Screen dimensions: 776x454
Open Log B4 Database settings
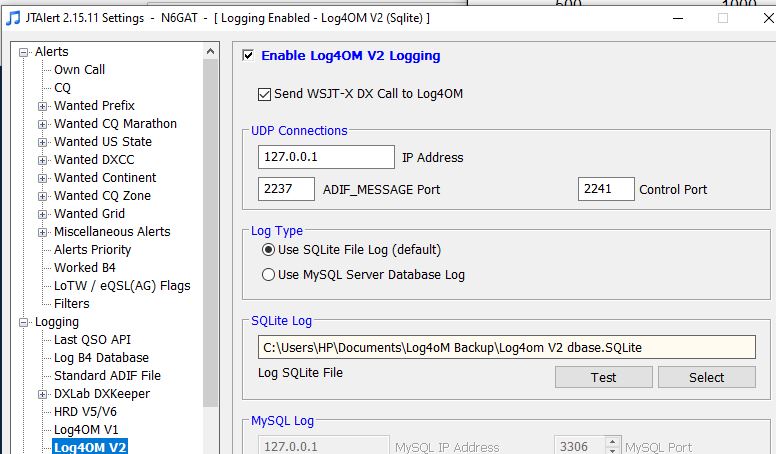101,357
